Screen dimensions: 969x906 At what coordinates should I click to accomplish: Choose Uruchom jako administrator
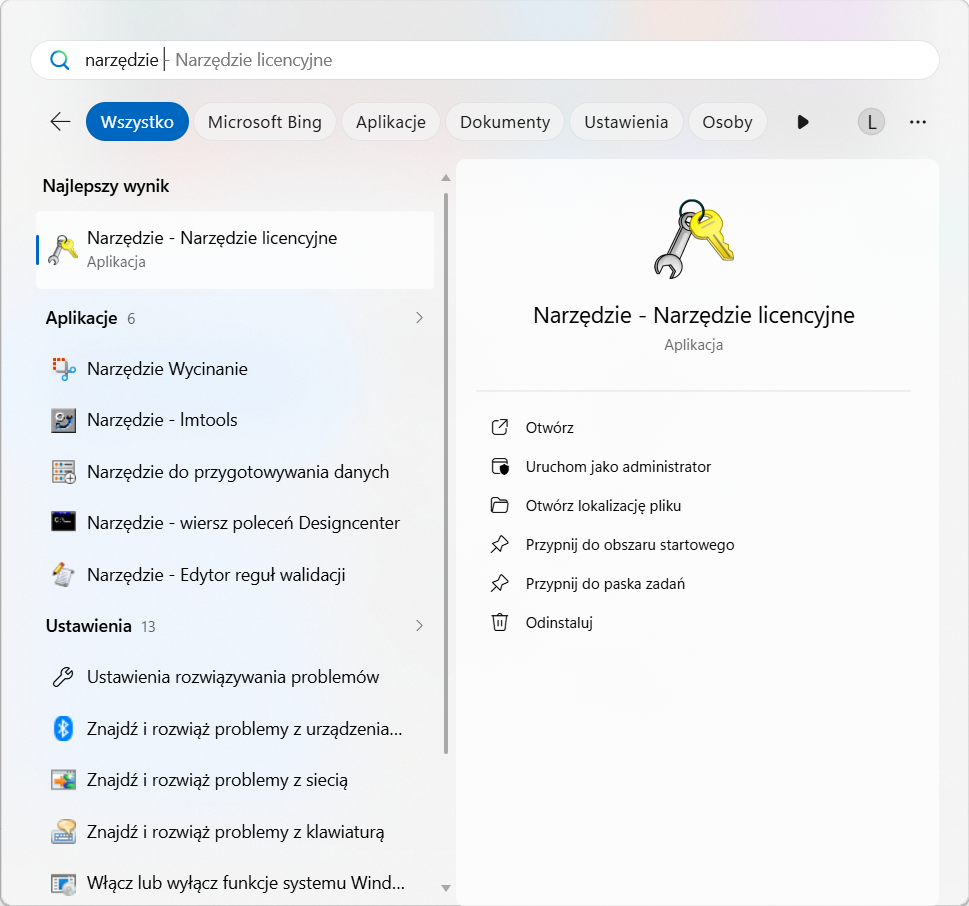(618, 467)
